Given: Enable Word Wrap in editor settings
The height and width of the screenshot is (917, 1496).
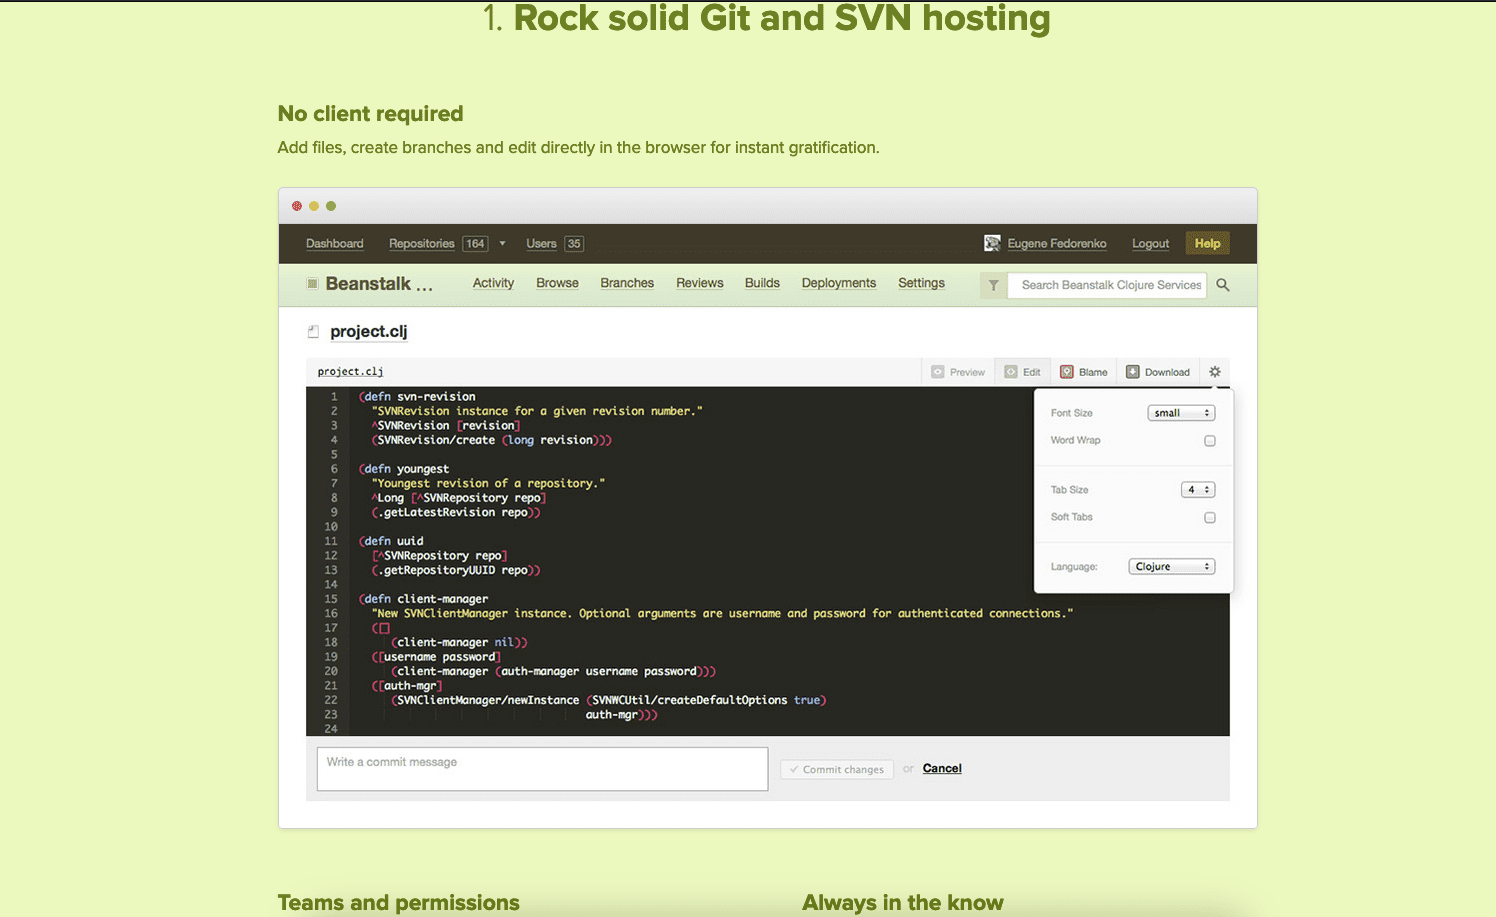Looking at the screenshot, I should pos(1210,440).
